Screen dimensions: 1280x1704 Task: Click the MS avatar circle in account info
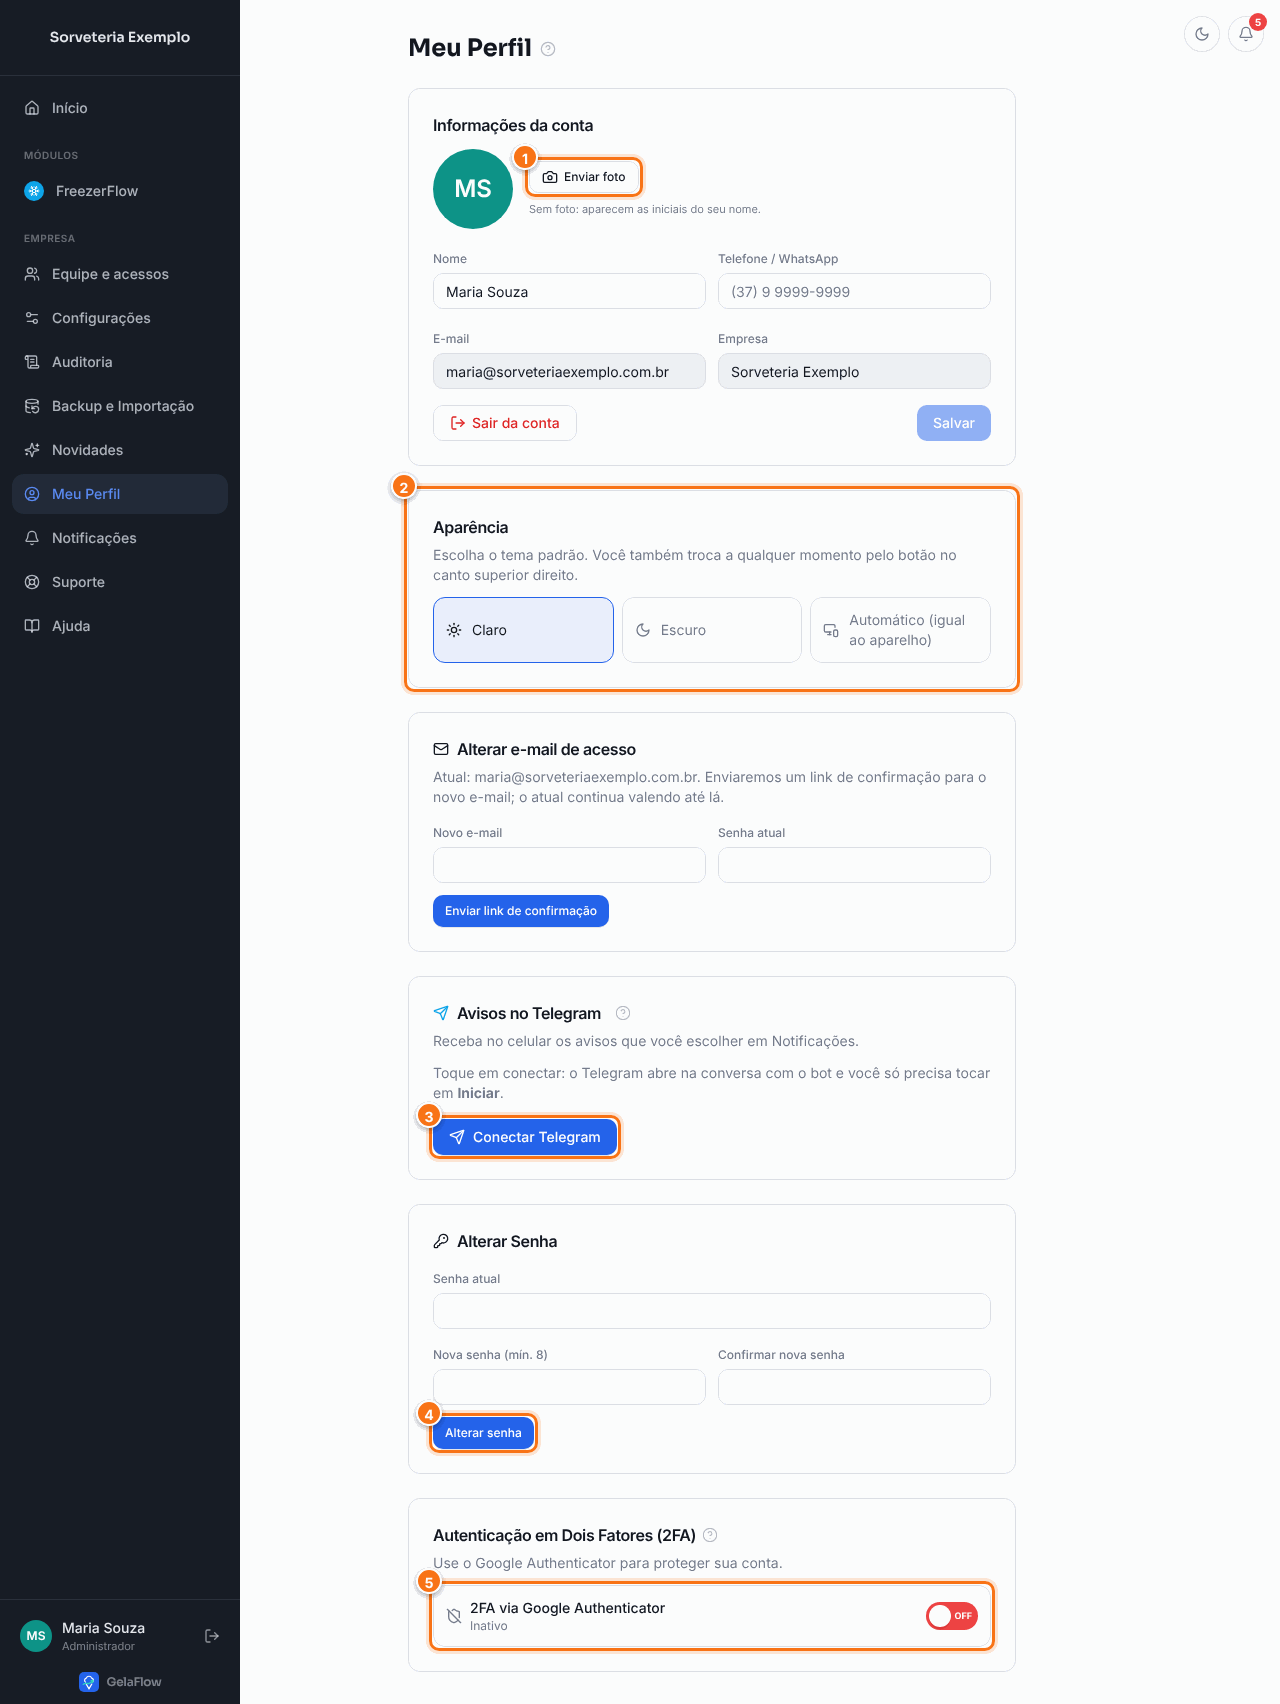pyautogui.click(x=473, y=189)
